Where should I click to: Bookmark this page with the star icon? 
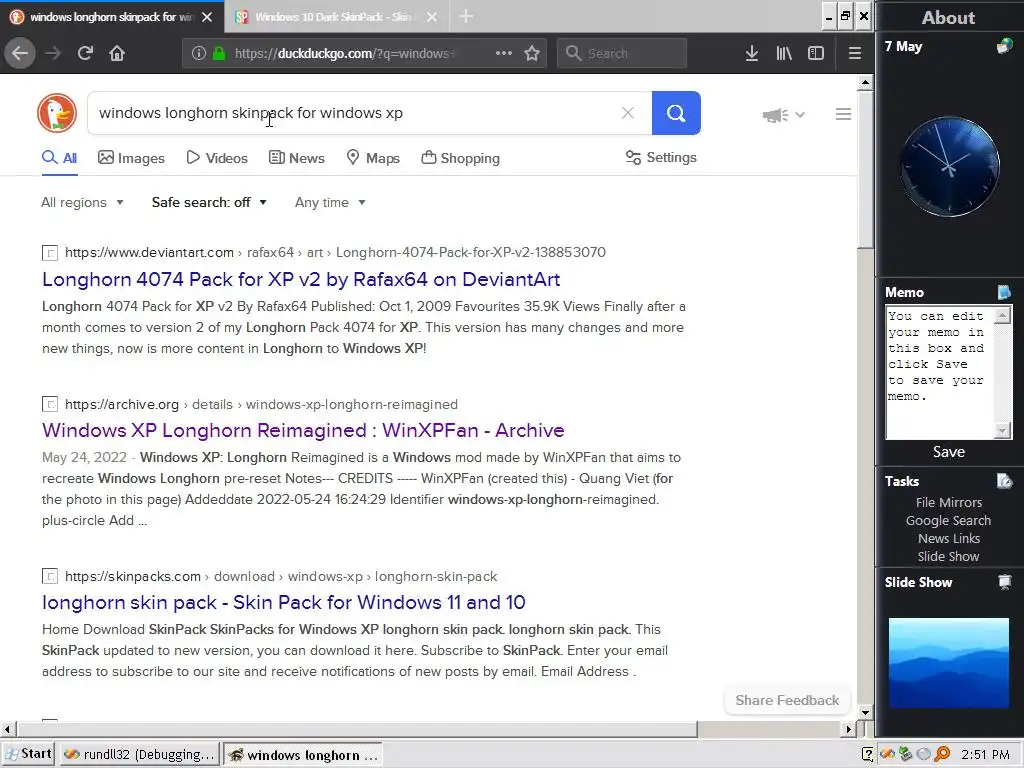532,53
